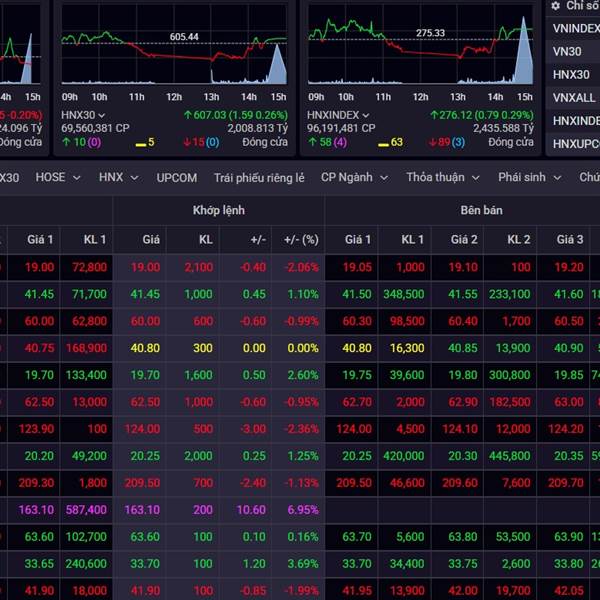Click the 2,008.813 Tỷ value text
Viewport: 600px width, 600px height.
(x=258, y=128)
